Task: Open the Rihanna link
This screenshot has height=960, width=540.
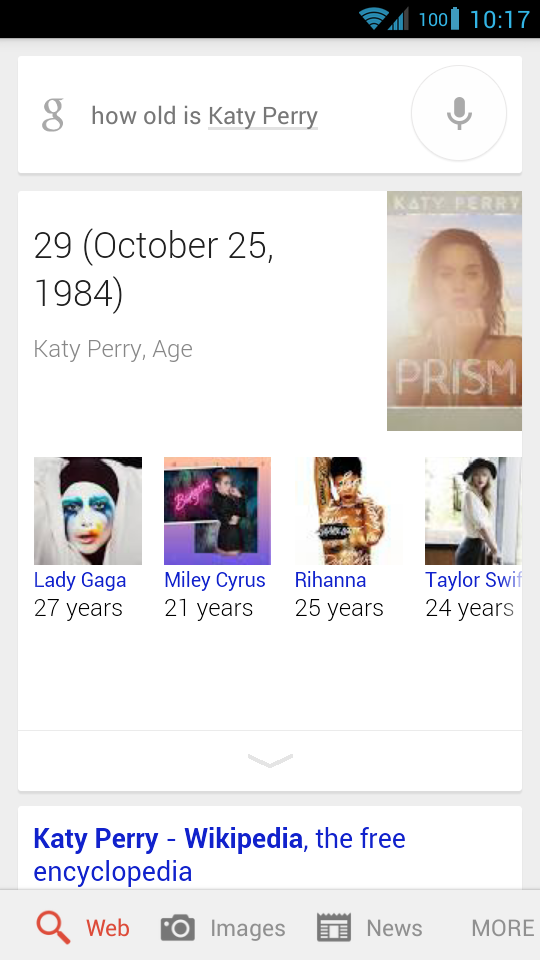Action: coord(331,580)
